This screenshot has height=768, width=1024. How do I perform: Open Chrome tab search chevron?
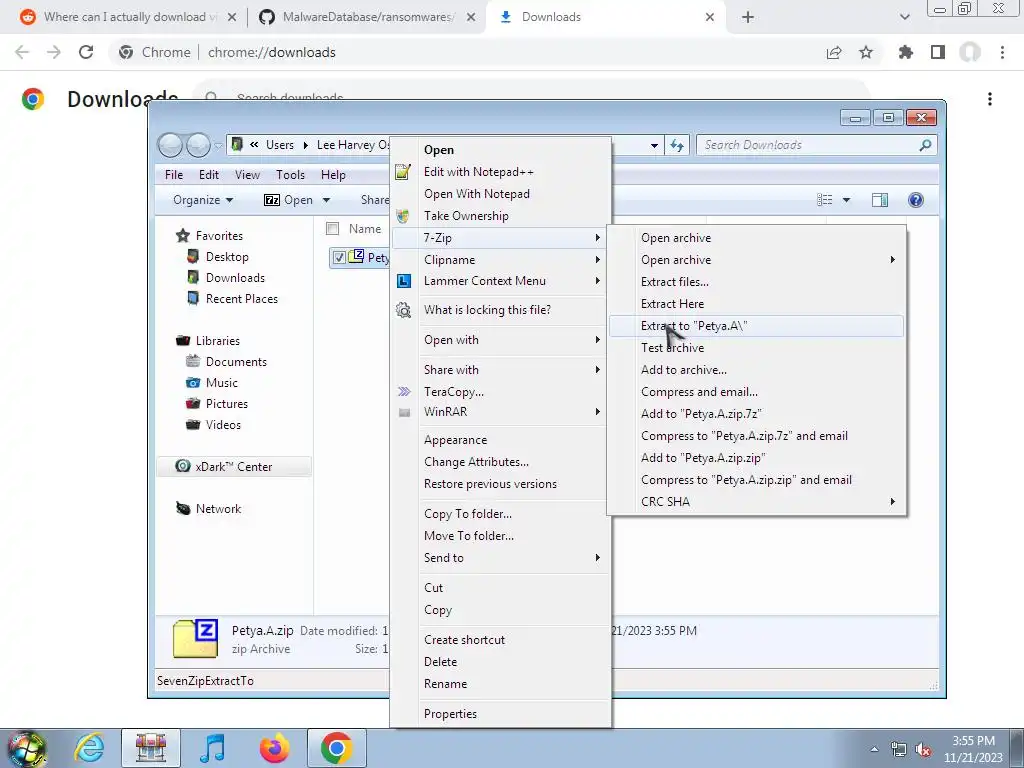pyautogui.click(x=904, y=17)
